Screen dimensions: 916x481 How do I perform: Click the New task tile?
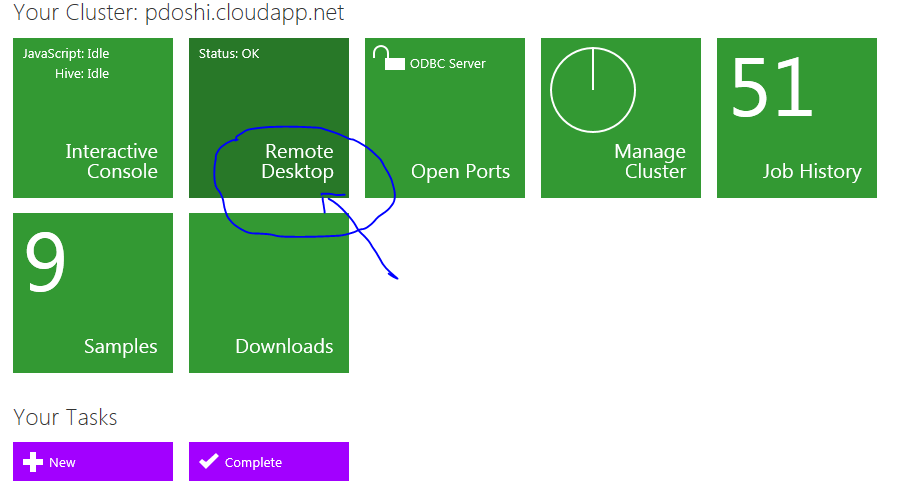pyautogui.click(x=93, y=462)
